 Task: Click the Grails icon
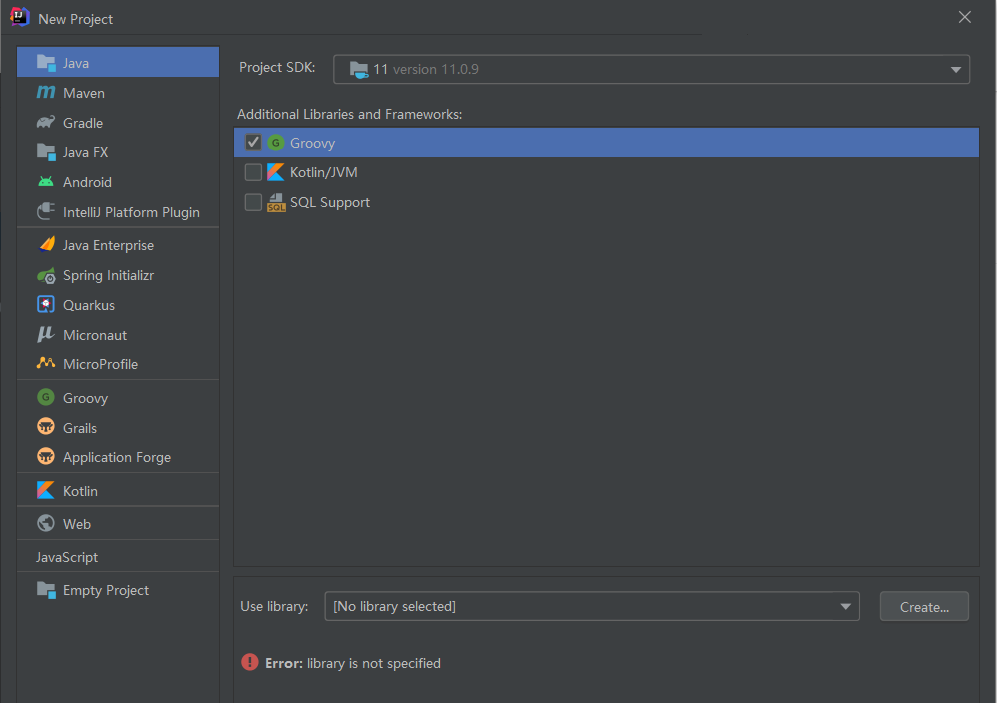click(x=46, y=427)
